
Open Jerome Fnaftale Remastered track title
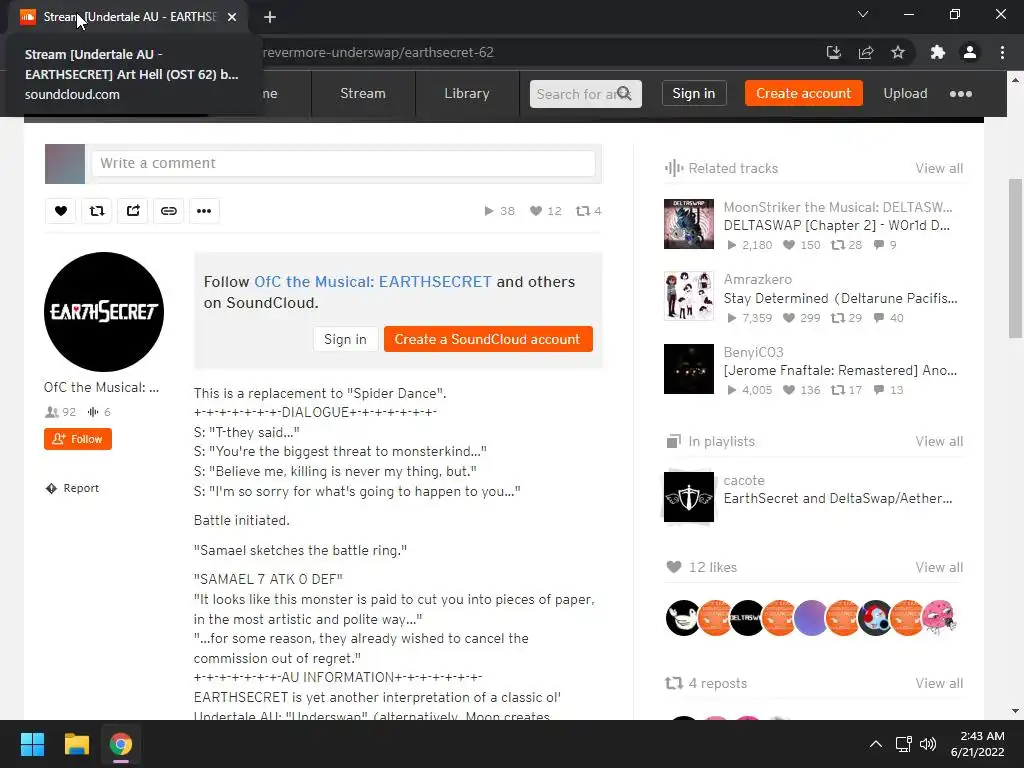pyautogui.click(x=840, y=370)
